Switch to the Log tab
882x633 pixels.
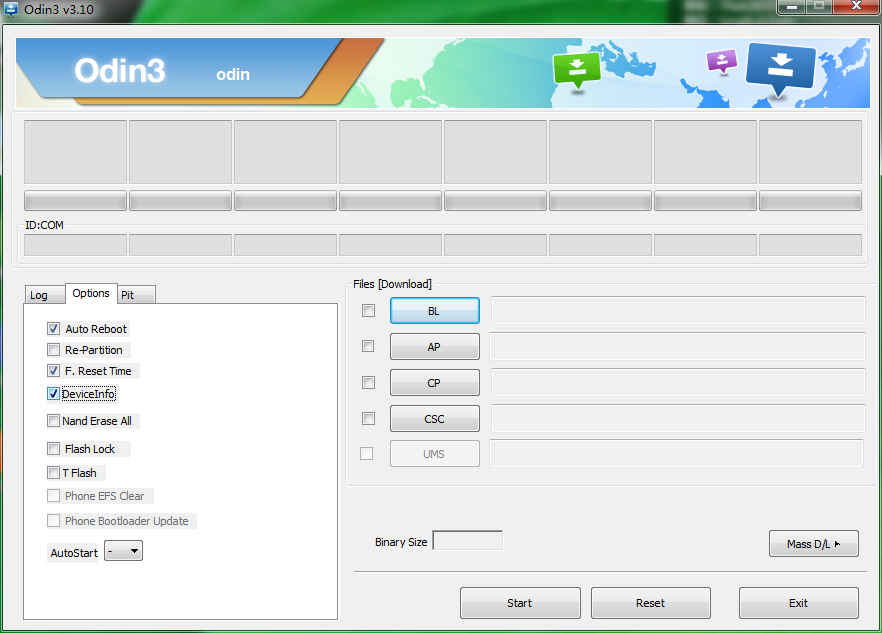(39, 295)
